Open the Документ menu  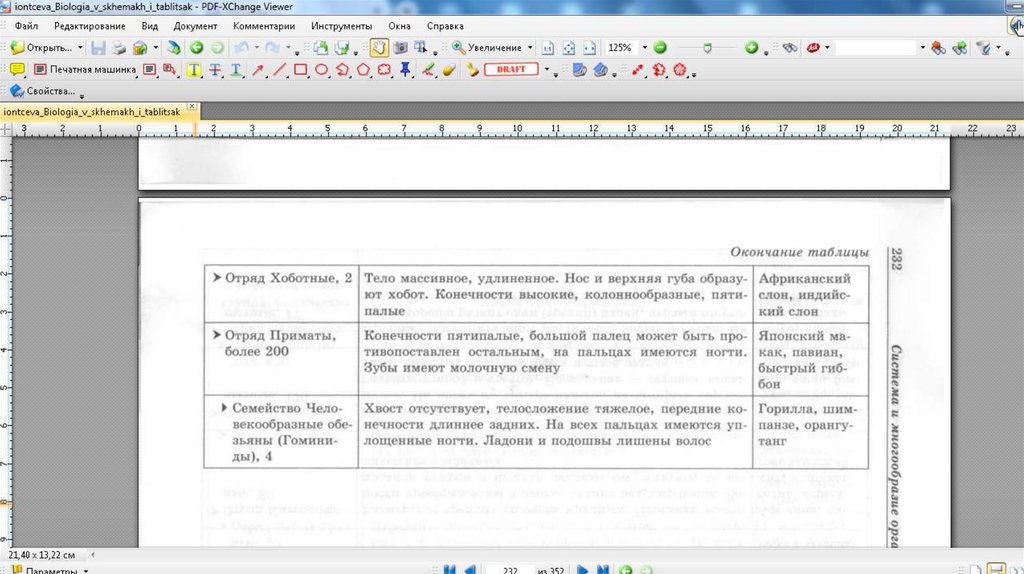[194, 25]
